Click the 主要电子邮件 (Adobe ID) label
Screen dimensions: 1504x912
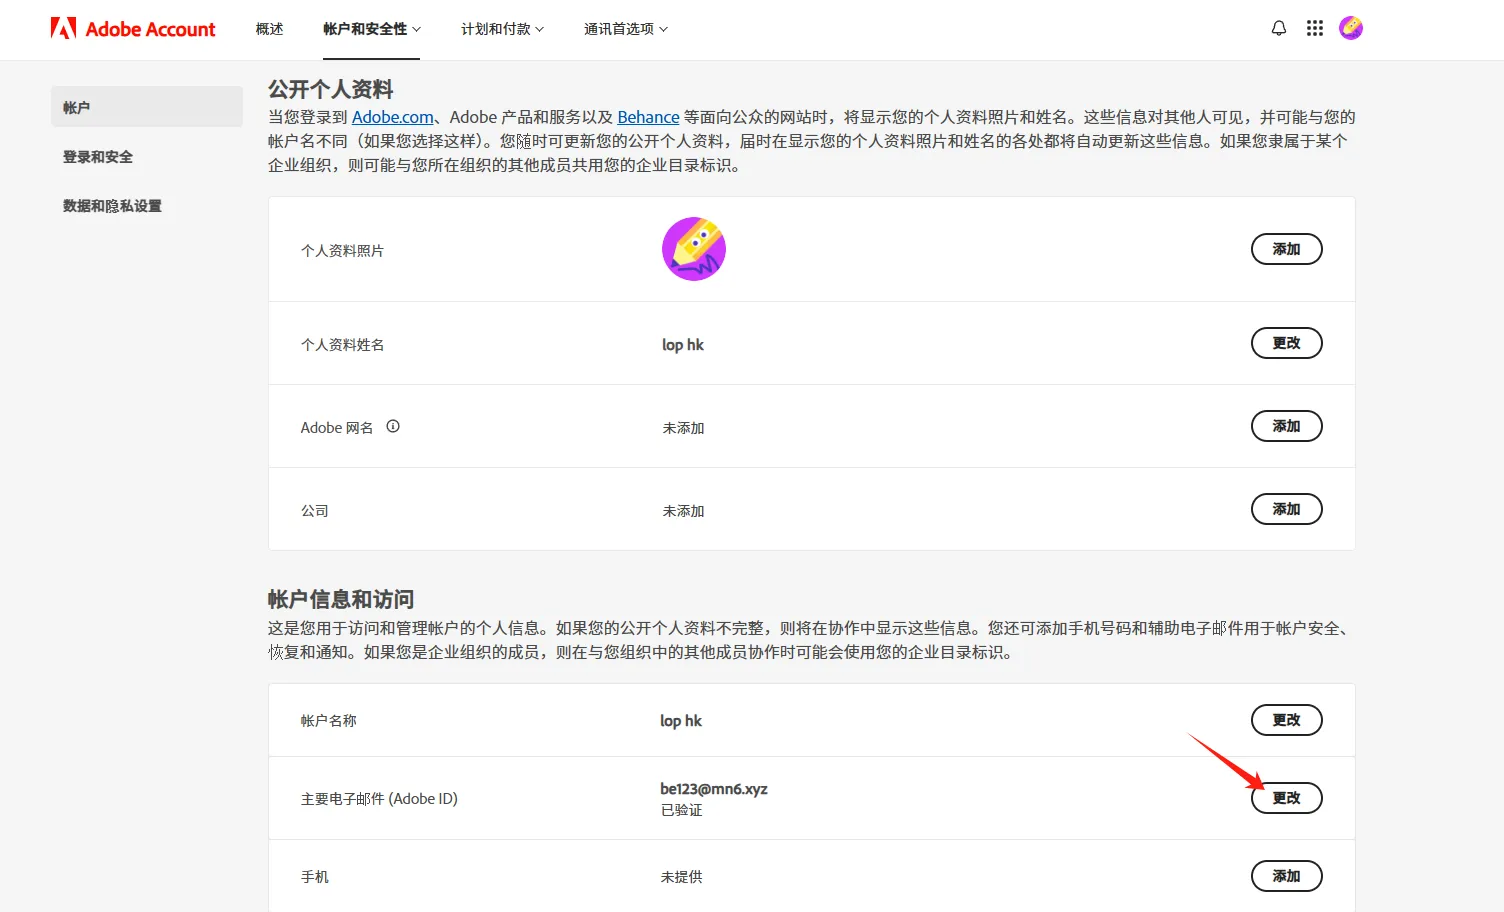click(379, 799)
